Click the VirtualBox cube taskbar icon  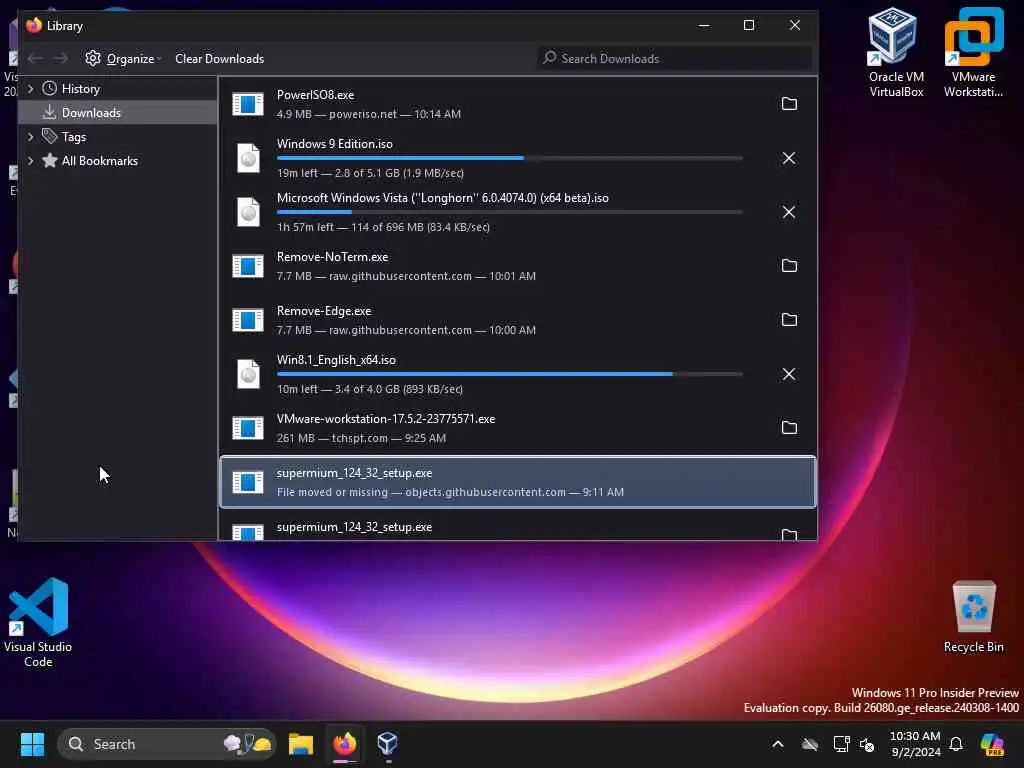pos(387,744)
